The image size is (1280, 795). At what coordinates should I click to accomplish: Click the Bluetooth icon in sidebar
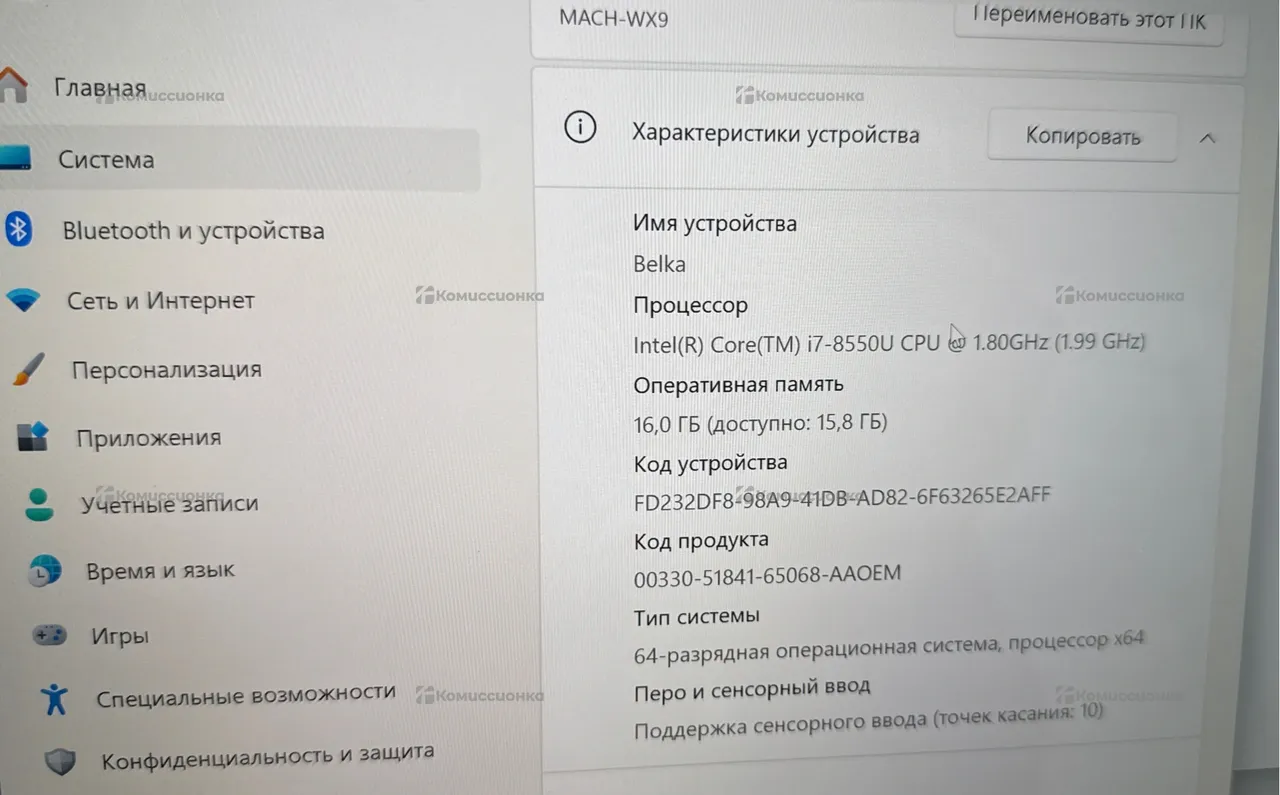coord(18,229)
